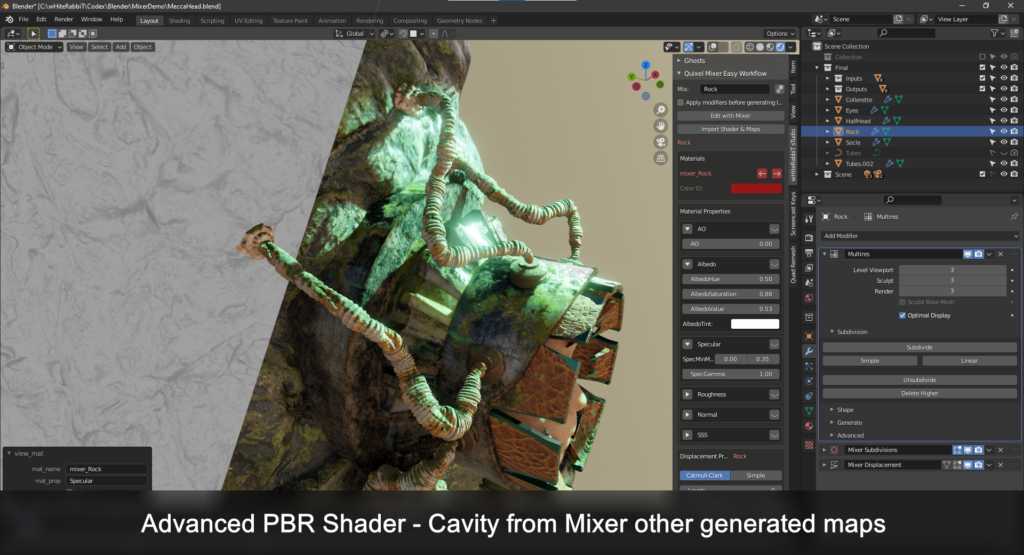The height and width of the screenshot is (555, 1024).
Task: Open the Modifier properties wrench tab
Action: coord(808,351)
